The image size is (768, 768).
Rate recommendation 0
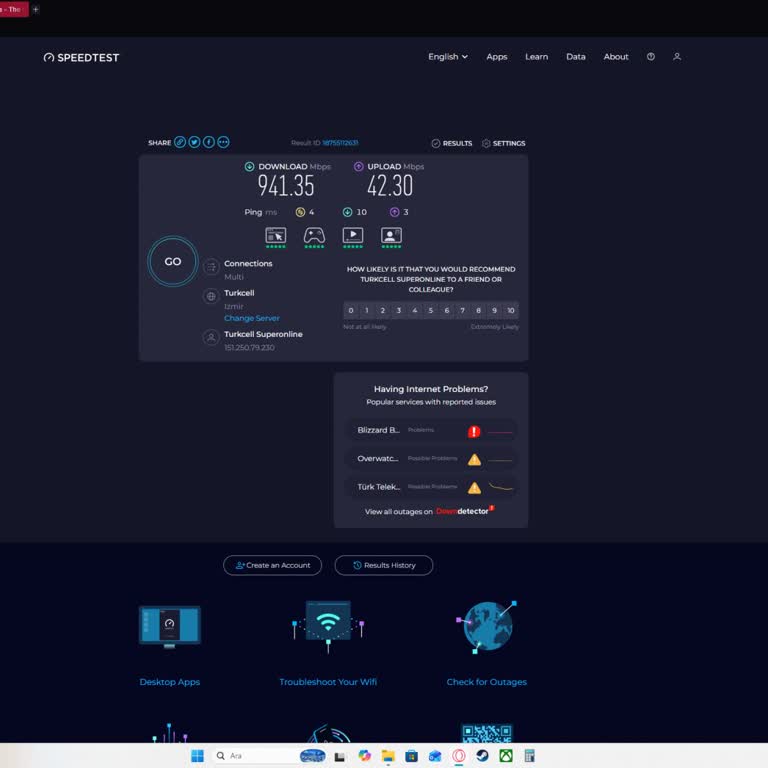pos(351,311)
